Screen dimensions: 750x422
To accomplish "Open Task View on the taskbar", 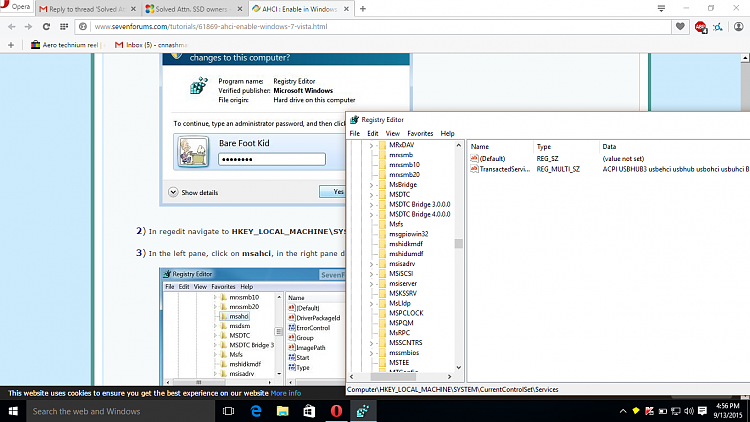I will 229,411.
